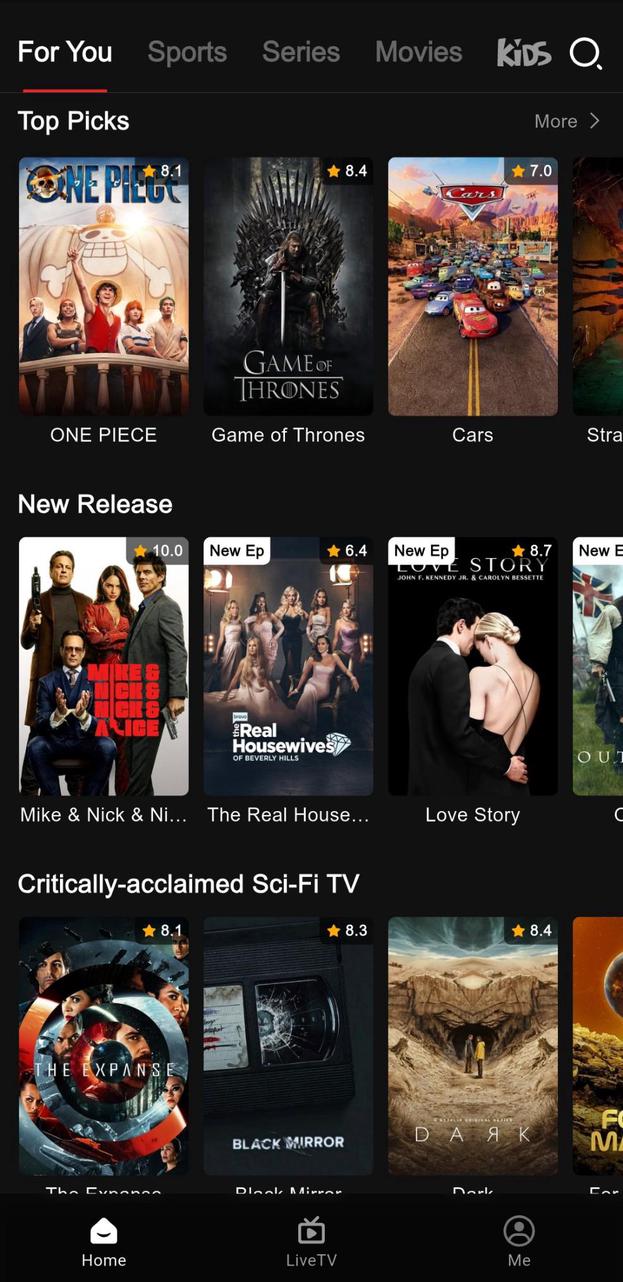Viewport: 623px width, 1282px height.
Task: Open the Me profile icon
Action: click(x=519, y=1231)
